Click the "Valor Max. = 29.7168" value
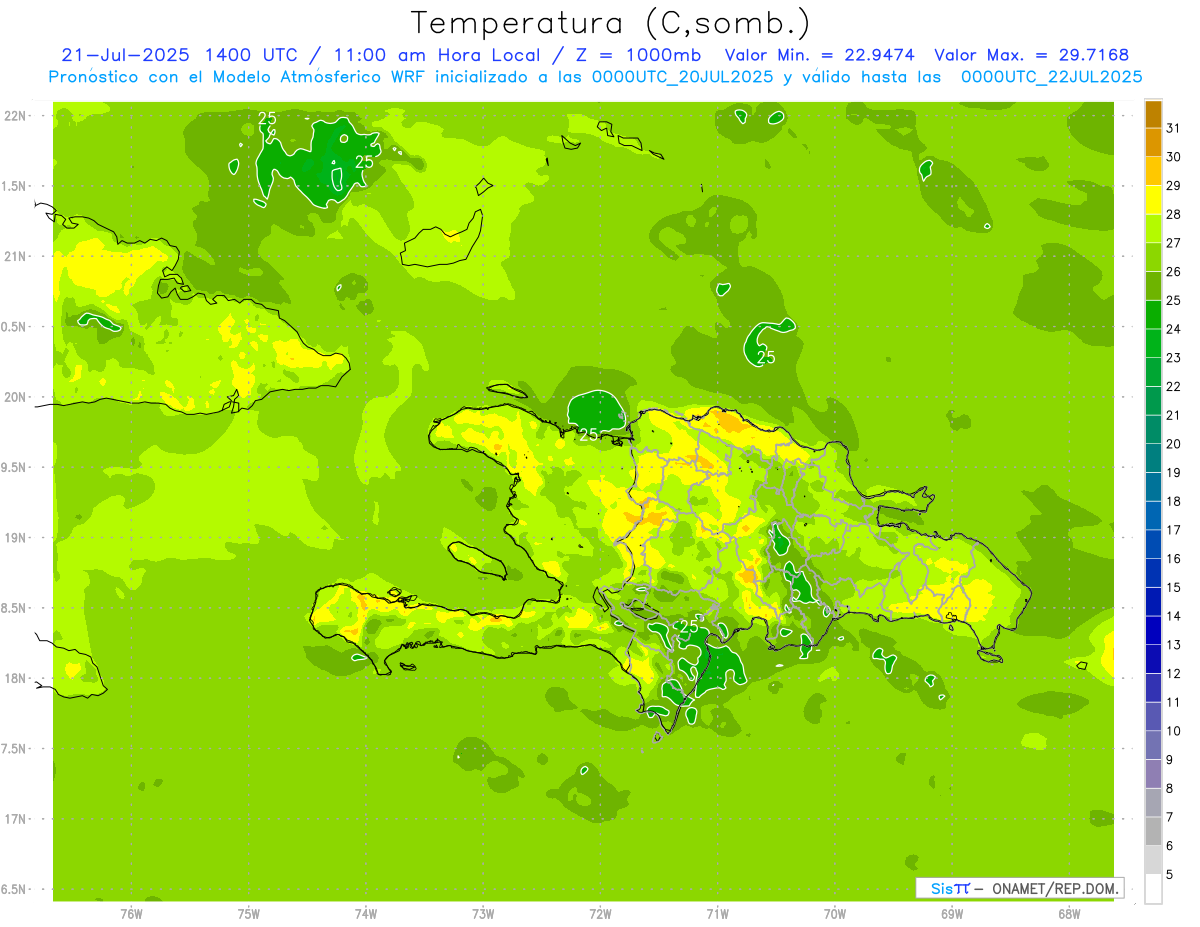 (x=1032, y=55)
